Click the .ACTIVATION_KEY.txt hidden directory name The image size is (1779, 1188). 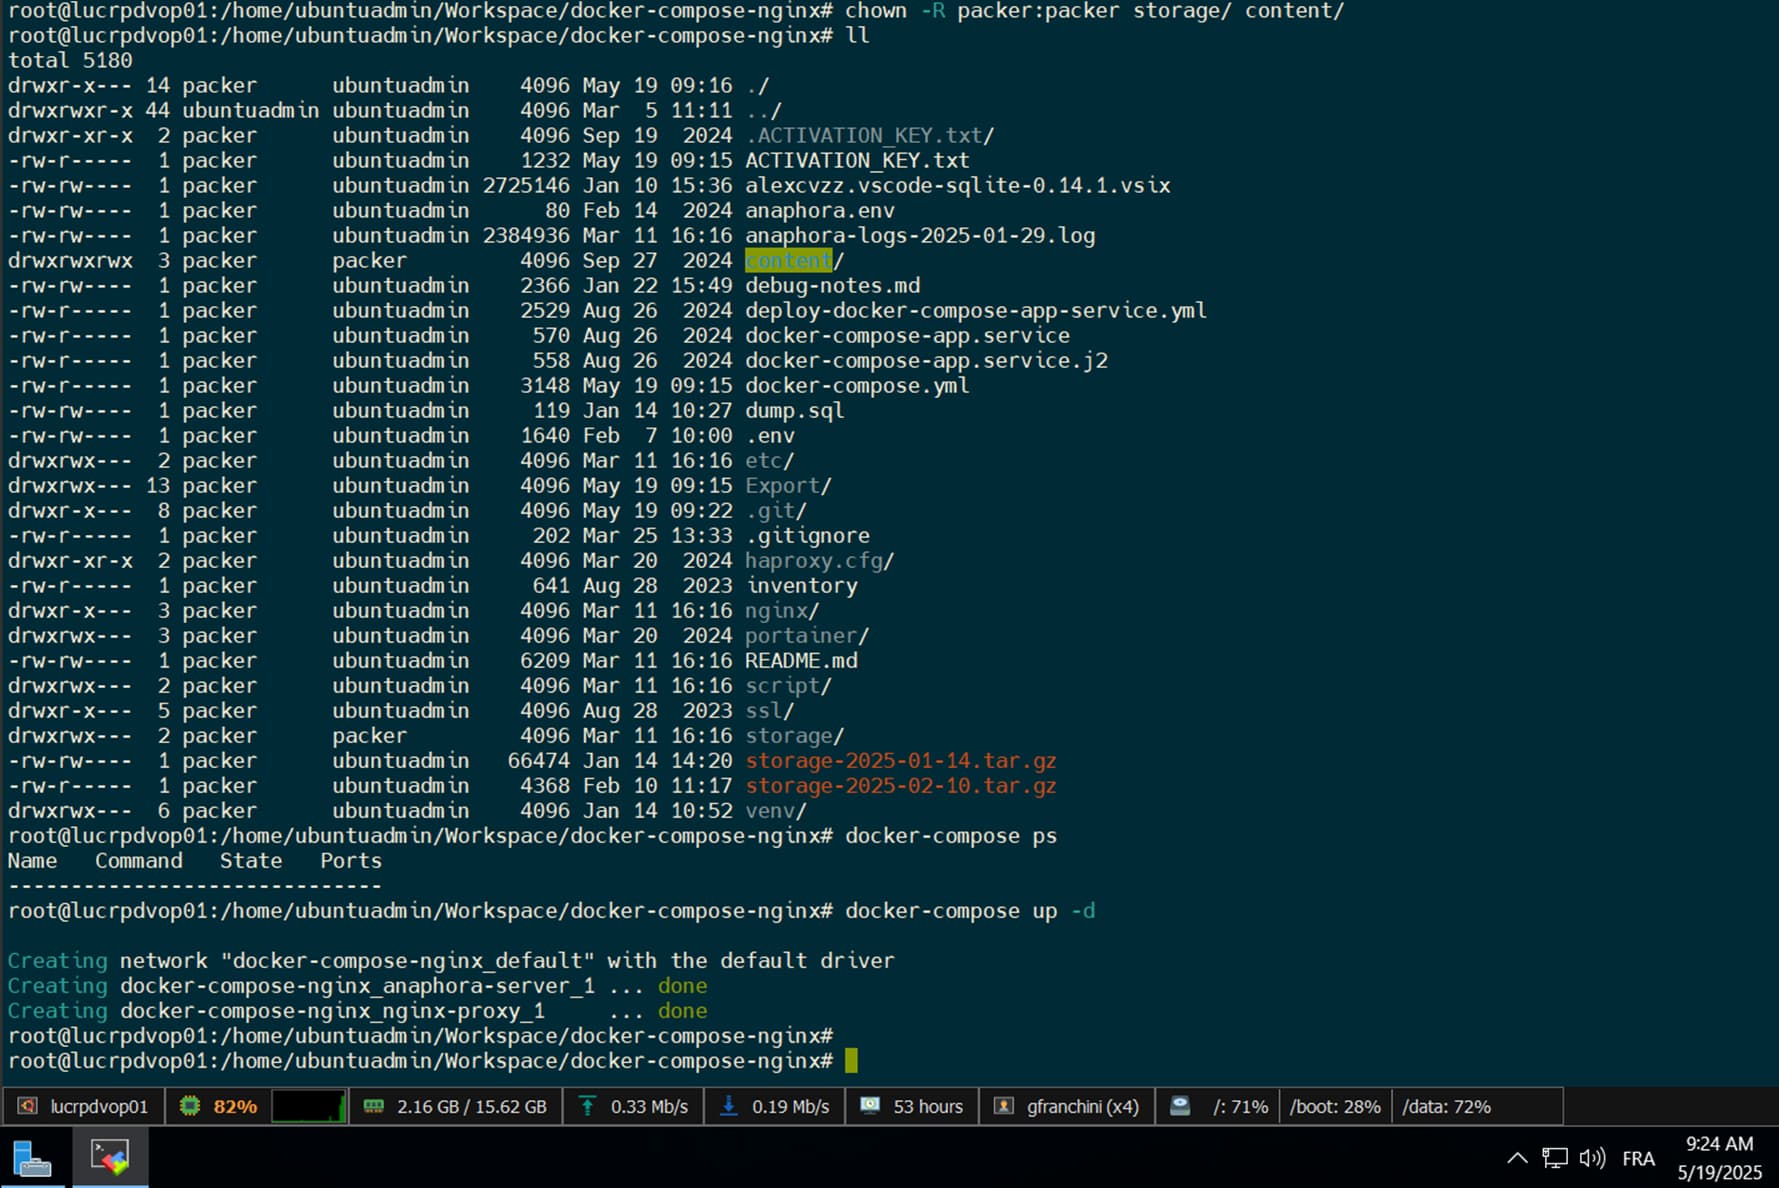click(864, 136)
